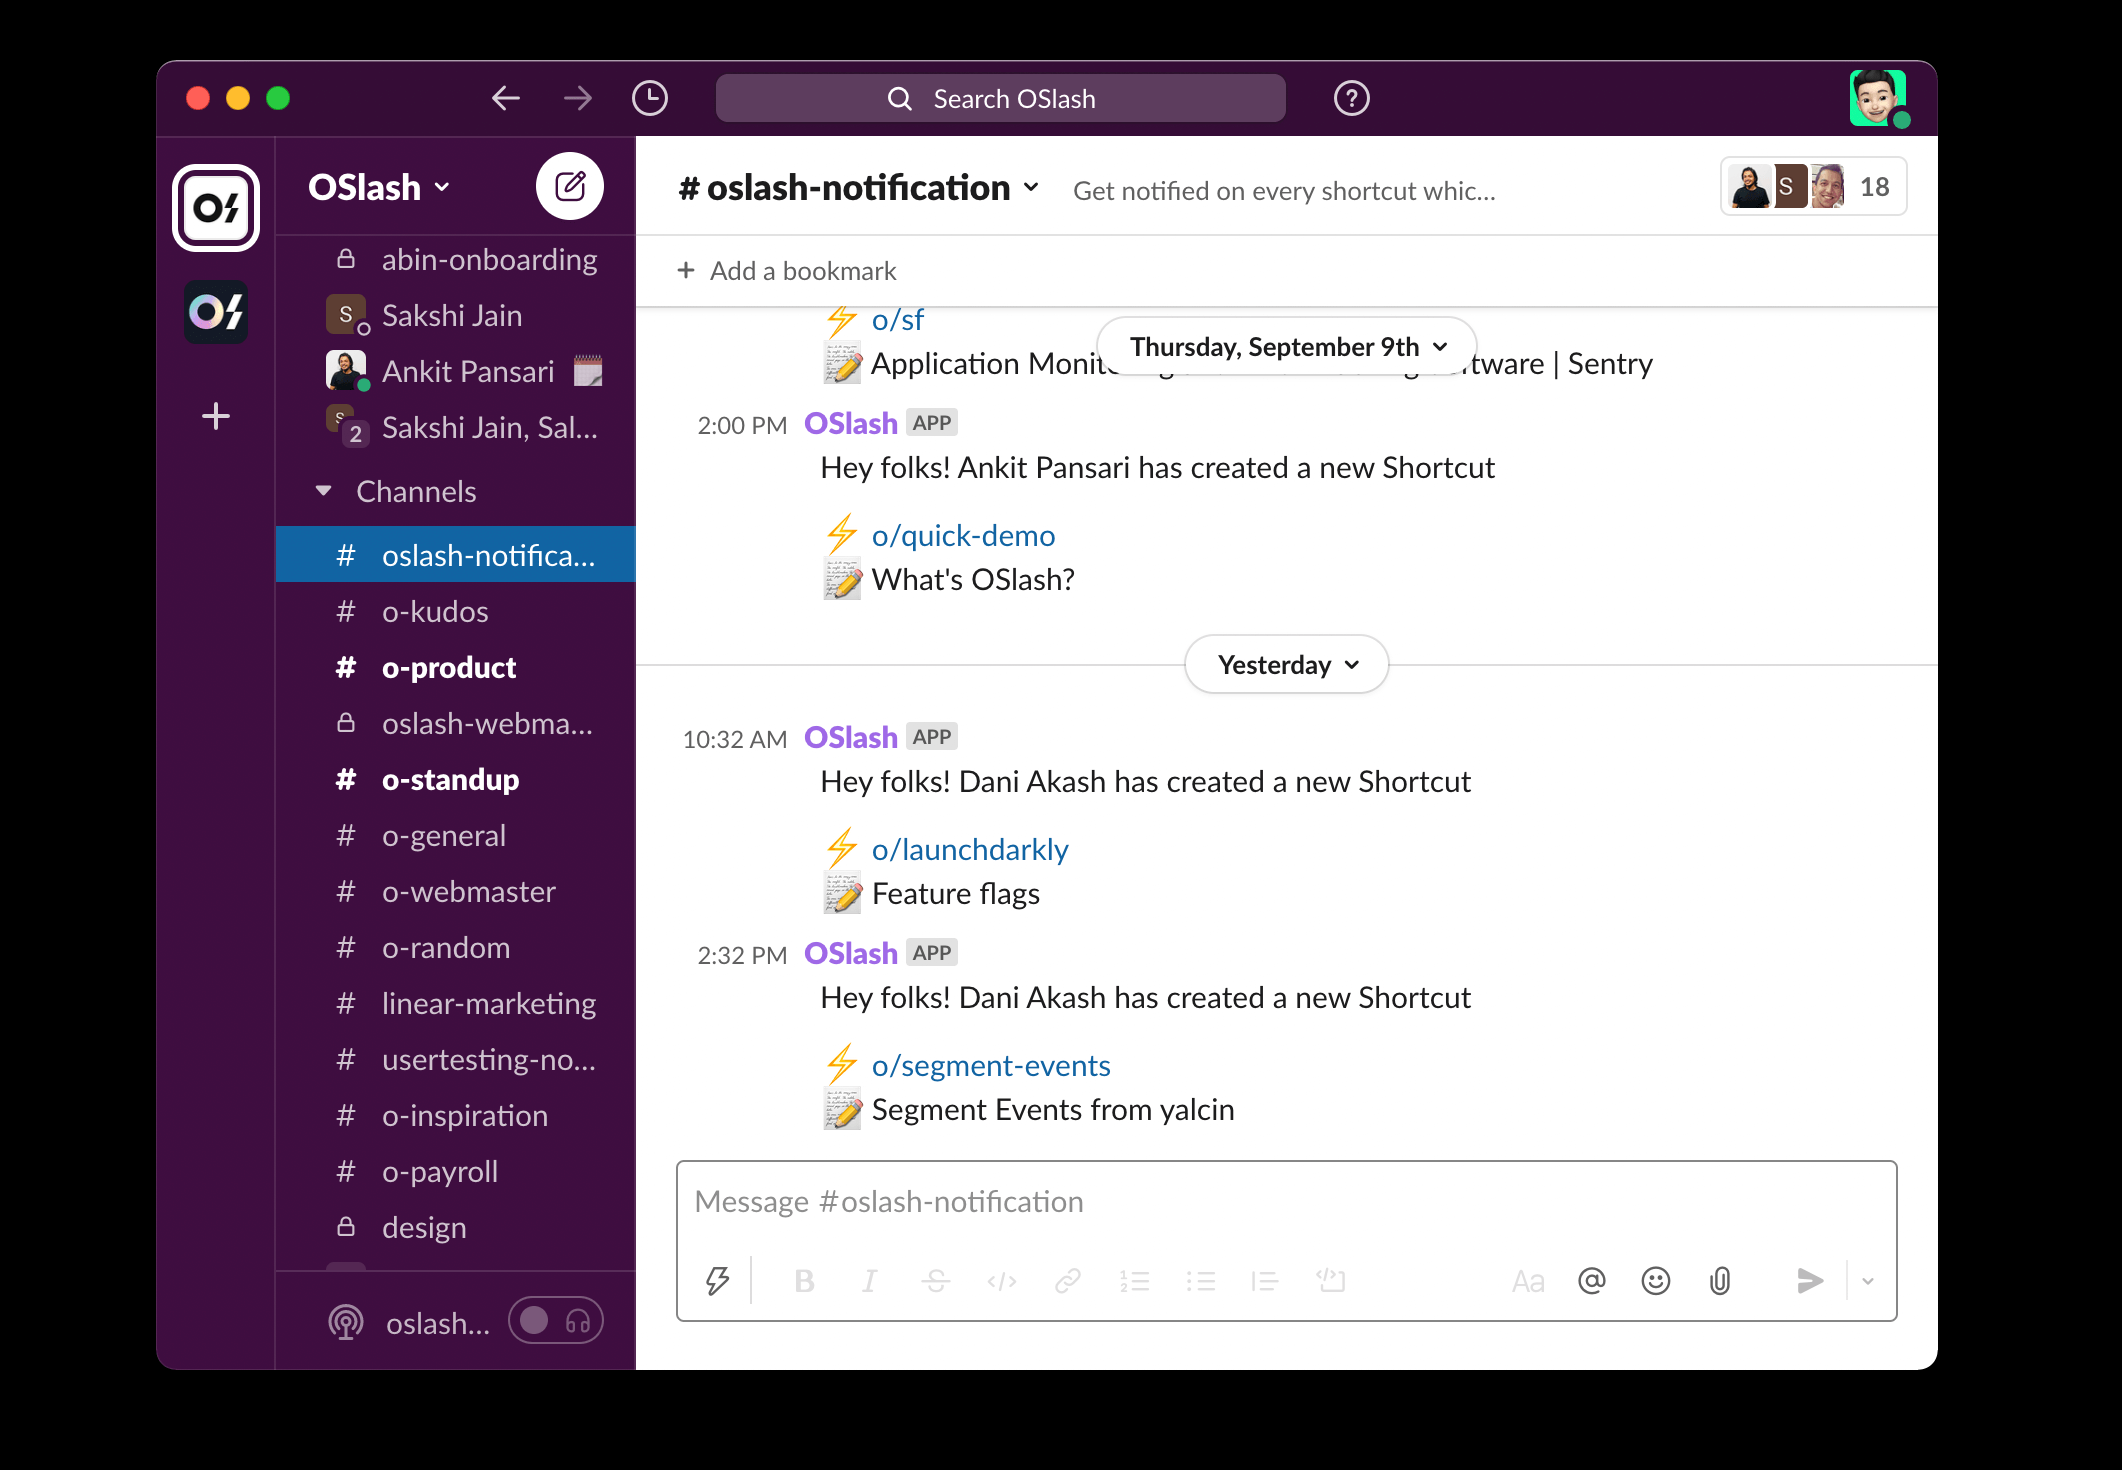Viewport: 2122px width, 1470px height.
Task: Open the Thursday, September 9th date picker
Action: (1287, 346)
